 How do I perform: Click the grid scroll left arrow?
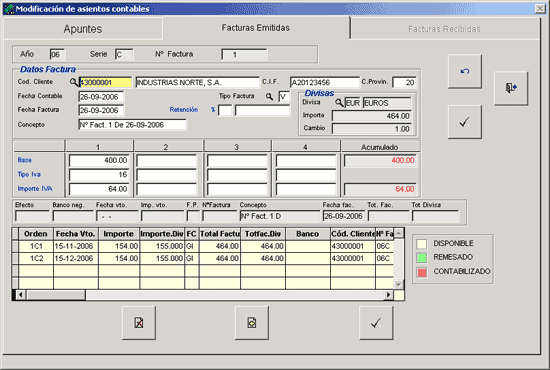21,295
